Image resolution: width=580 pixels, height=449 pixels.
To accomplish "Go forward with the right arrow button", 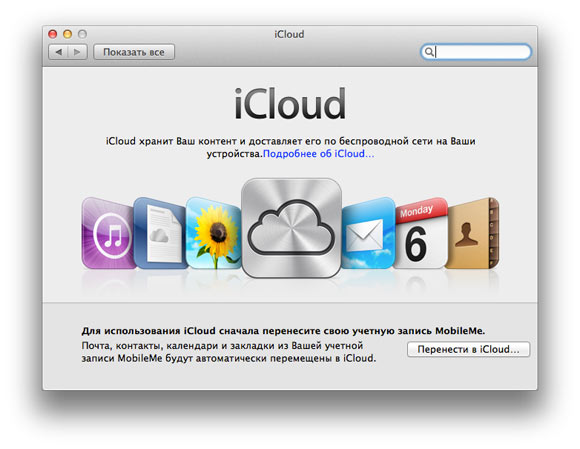I will pos(77,52).
